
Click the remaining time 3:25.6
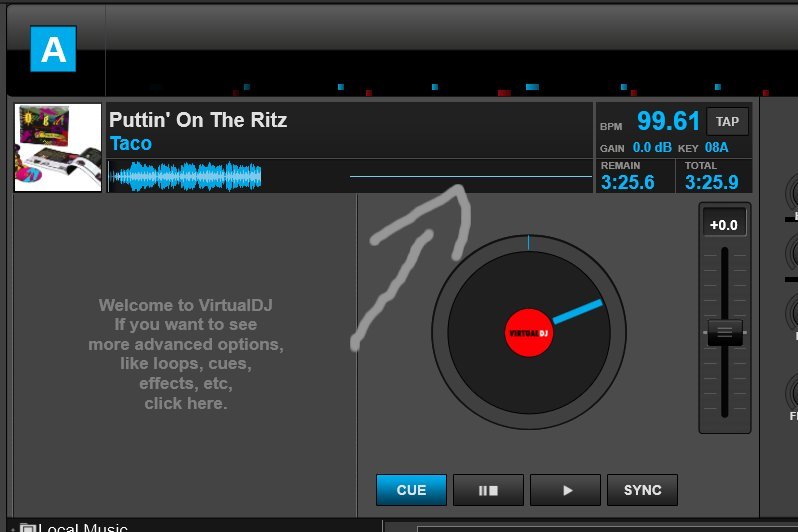(628, 182)
